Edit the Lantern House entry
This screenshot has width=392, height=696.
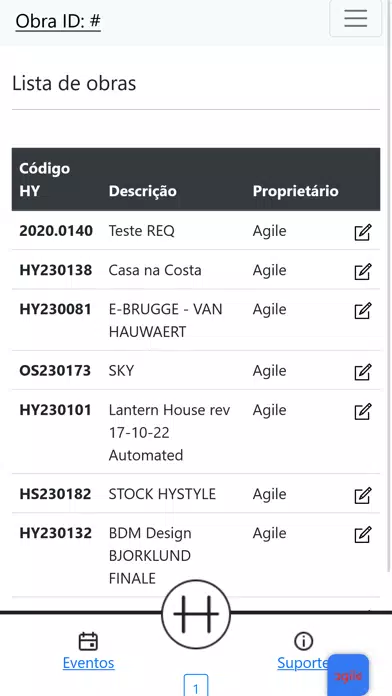tap(362, 411)
